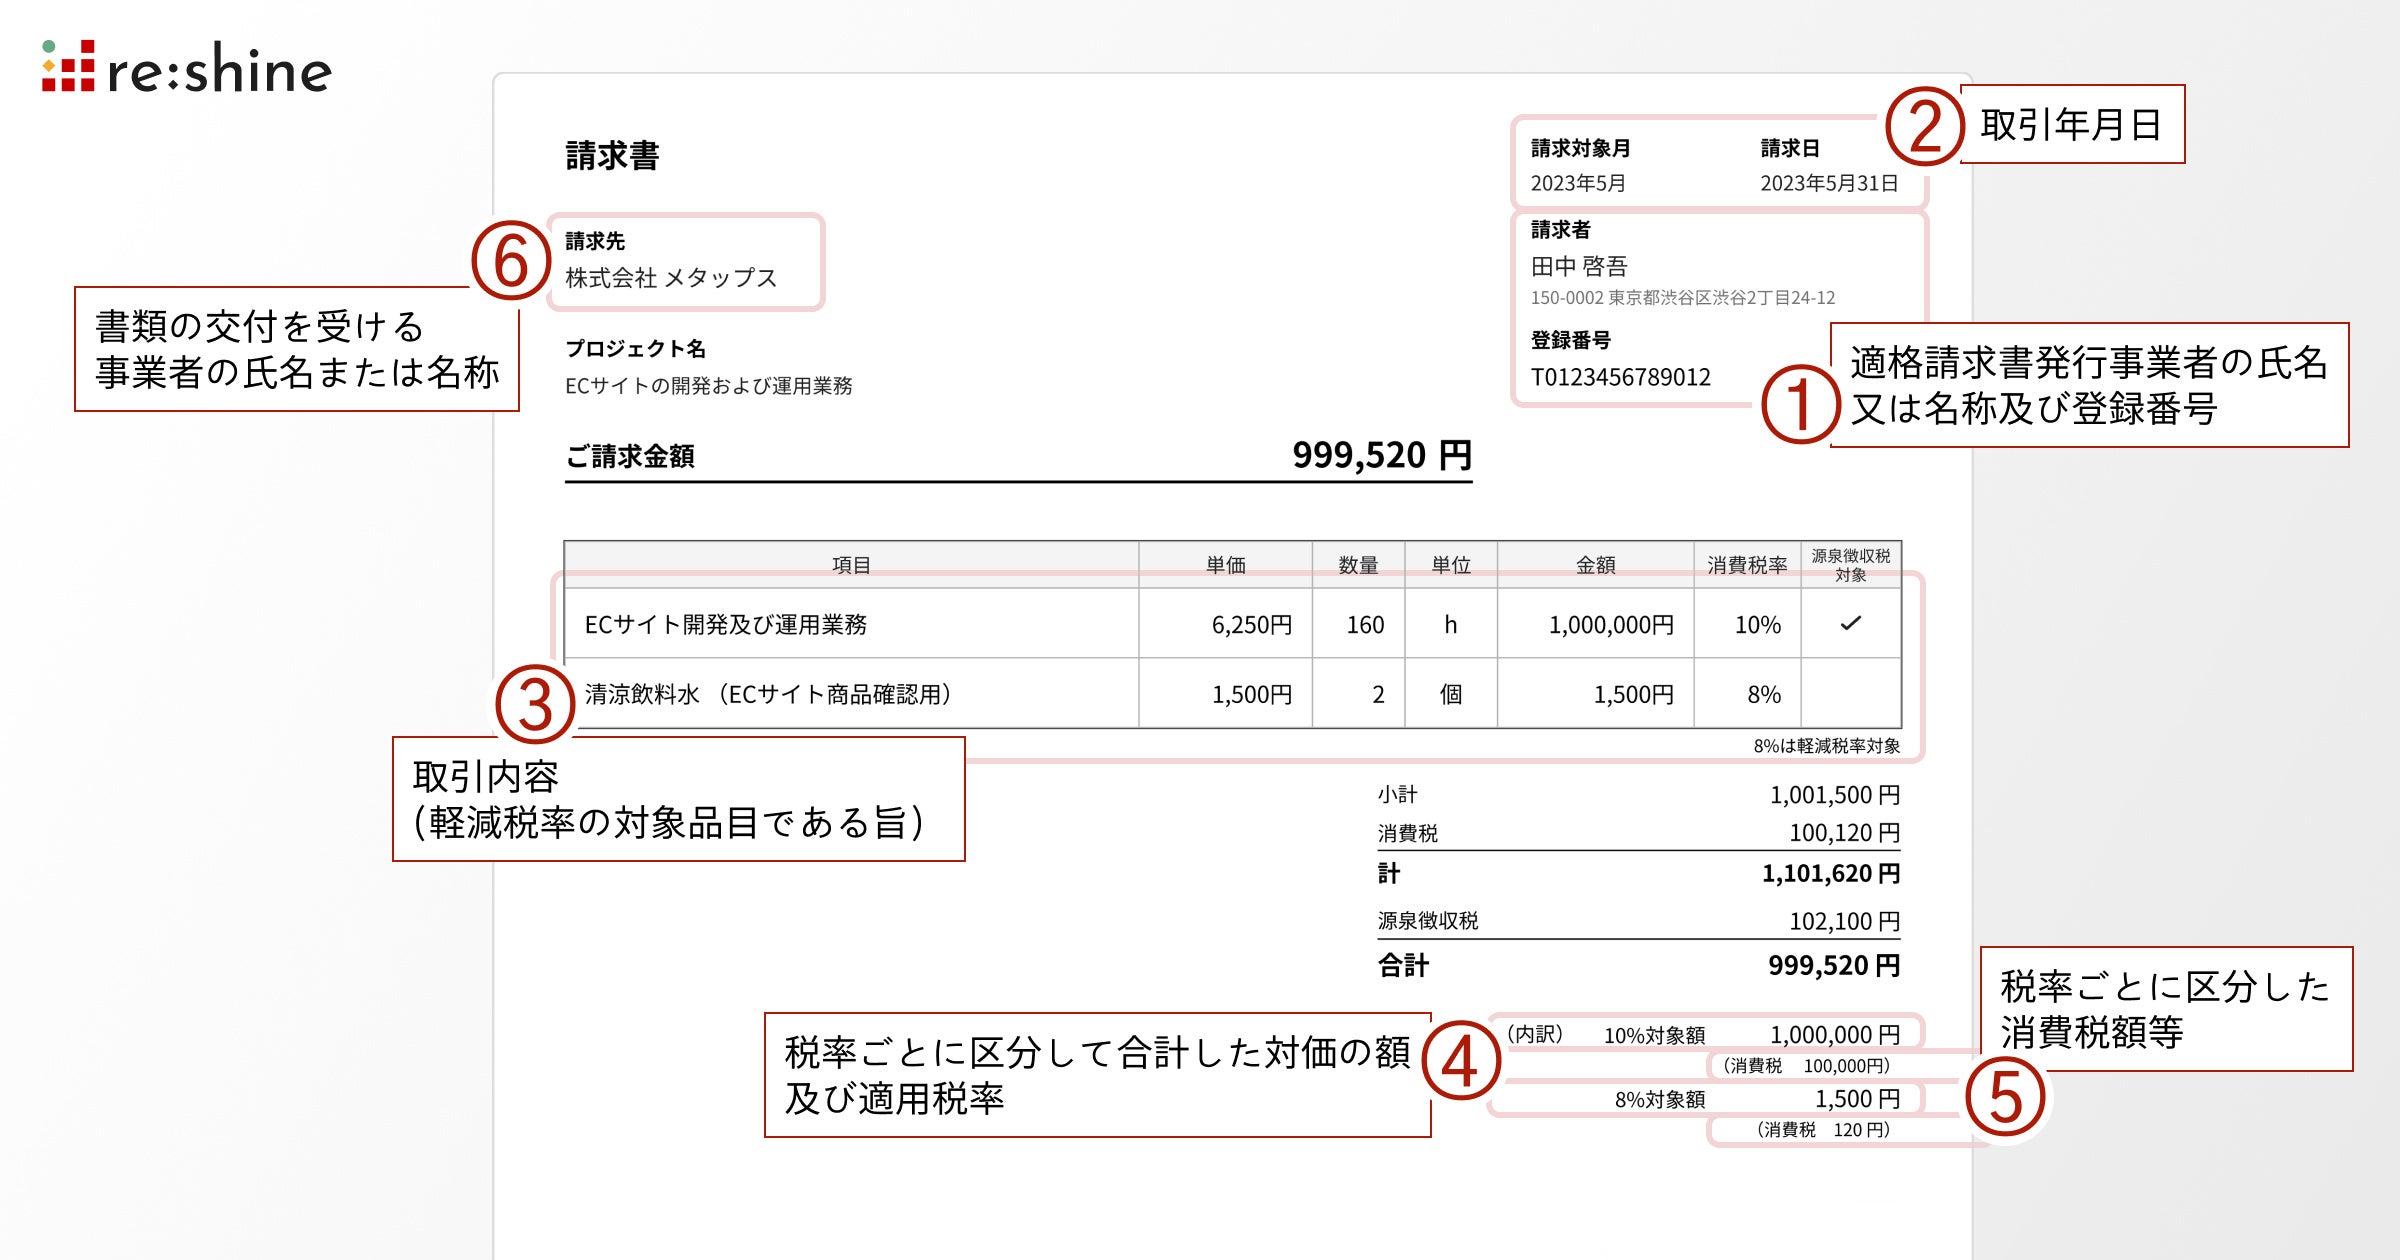
Task: Click the 8% tax rate cell
Action: (1763, 695)
